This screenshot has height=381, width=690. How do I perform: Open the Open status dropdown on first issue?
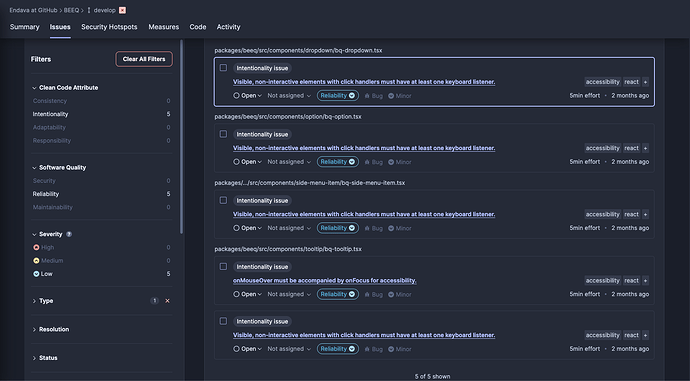pyautogui.click(x=248, y=95)
